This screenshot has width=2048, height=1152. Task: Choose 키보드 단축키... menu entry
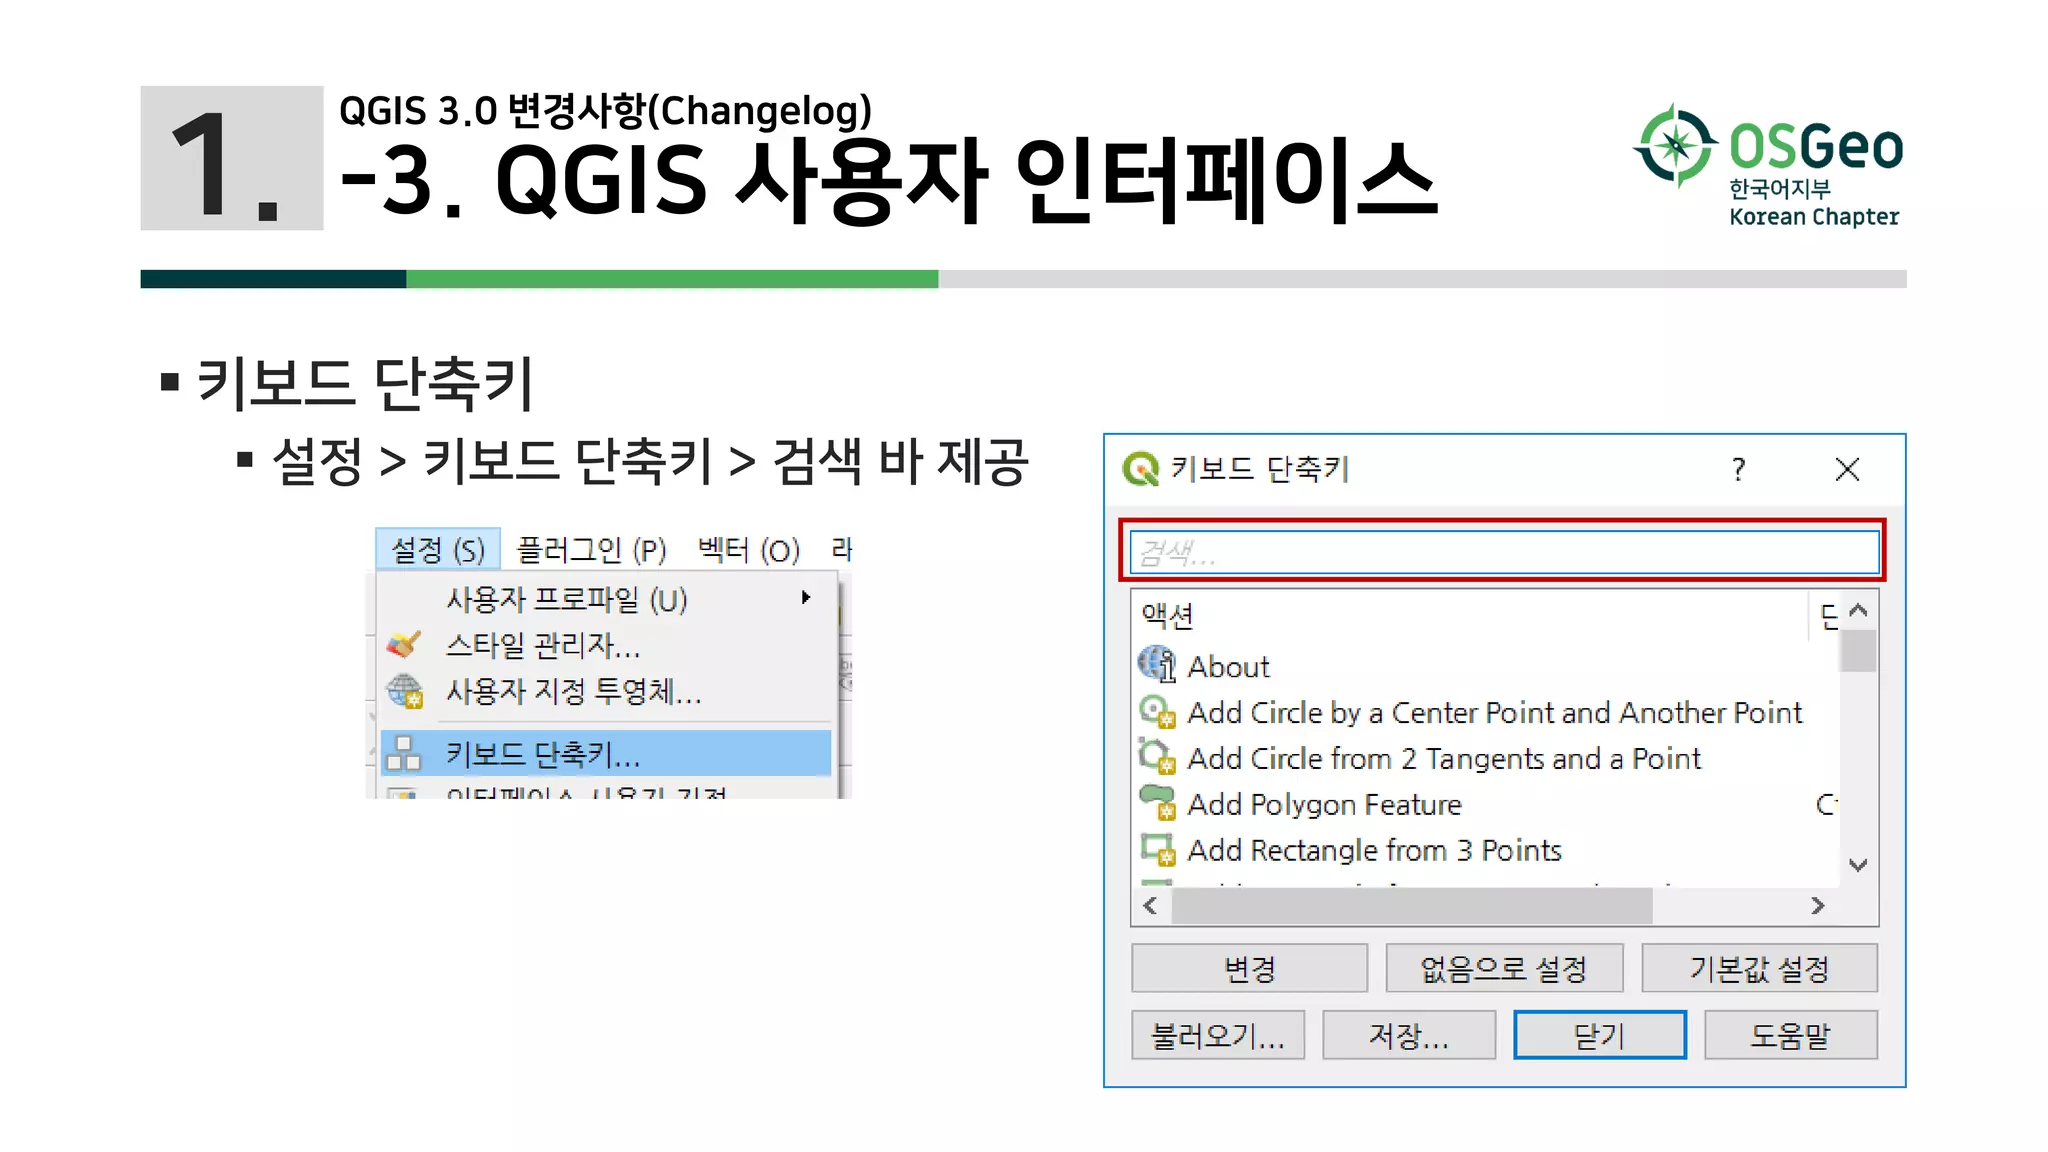[607, 753]
